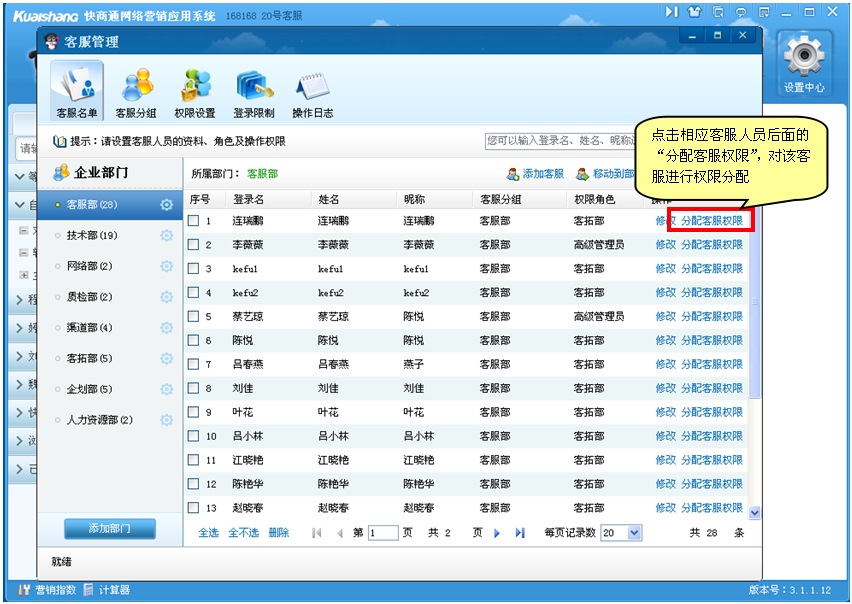Screen dimensions: 852x604
Task: Click gear icon next to 技术部
Action: pyautogui.click(x=167, y=236)
